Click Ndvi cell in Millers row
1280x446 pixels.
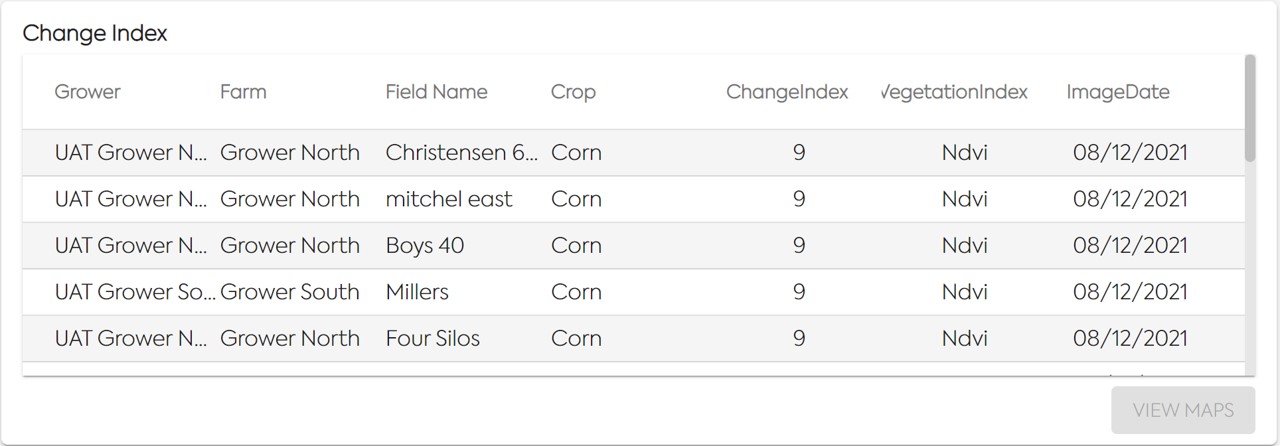[964, 292]
